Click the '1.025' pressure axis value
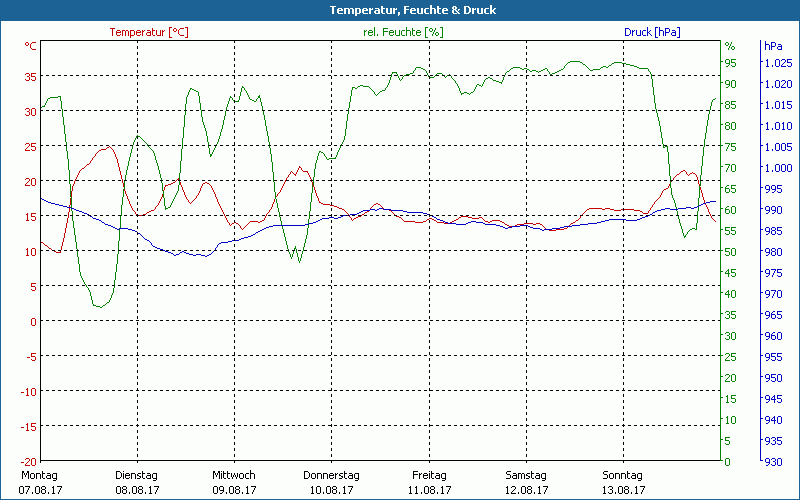The height and width of the screenshot is (500, 800). 778,63
